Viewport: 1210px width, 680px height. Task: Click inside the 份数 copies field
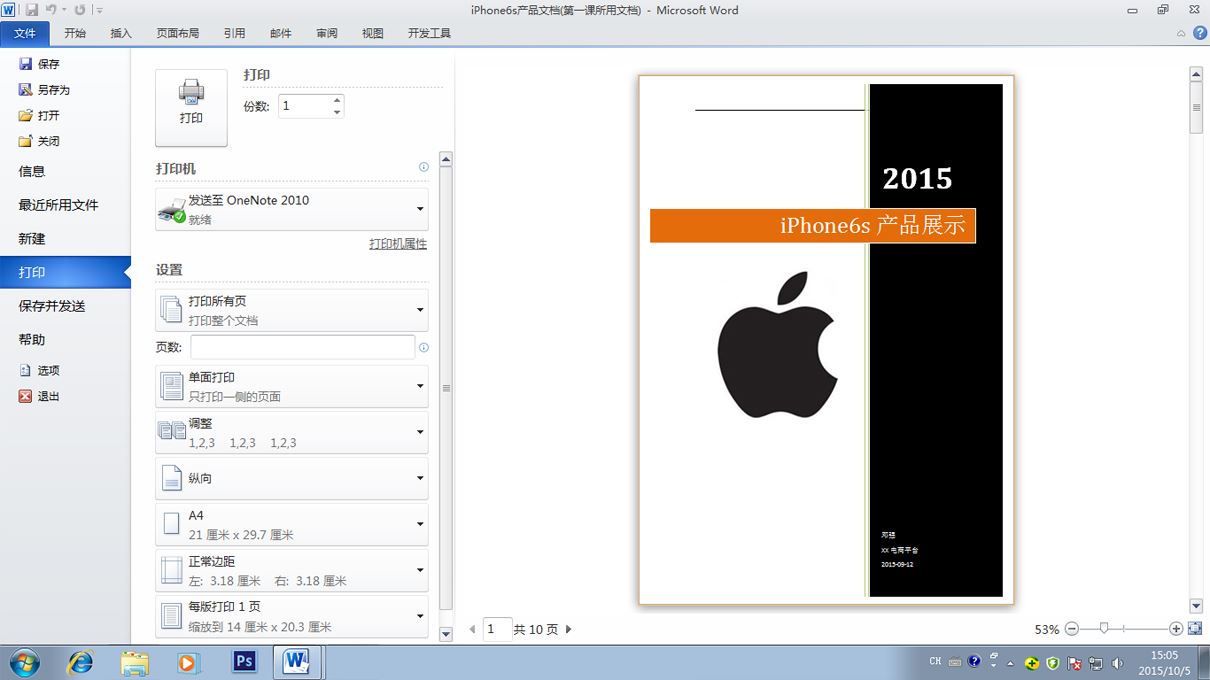[x=304, y=106]
